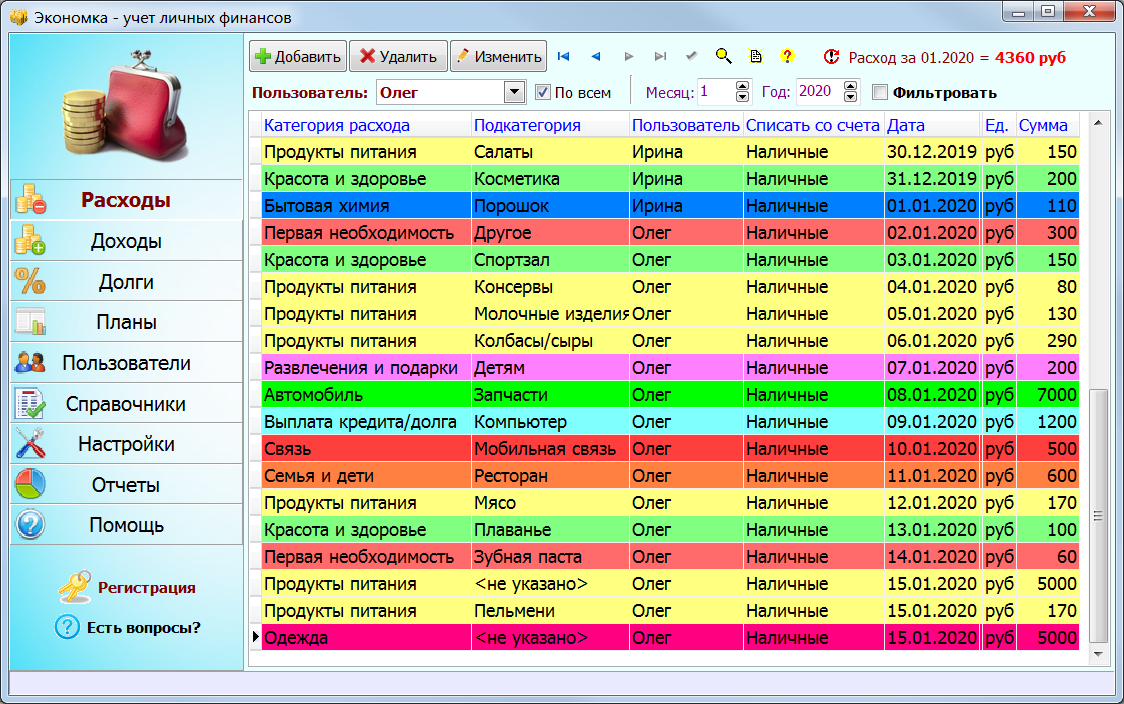Click the Настройки tools icon

click(30, 444)
